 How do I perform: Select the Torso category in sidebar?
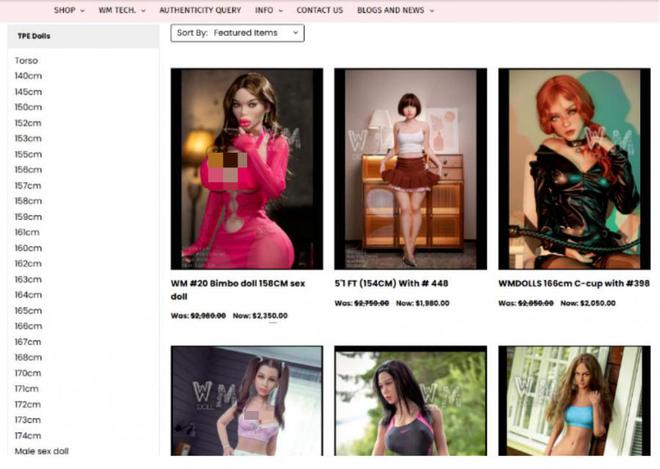click(x=26, y=61)
